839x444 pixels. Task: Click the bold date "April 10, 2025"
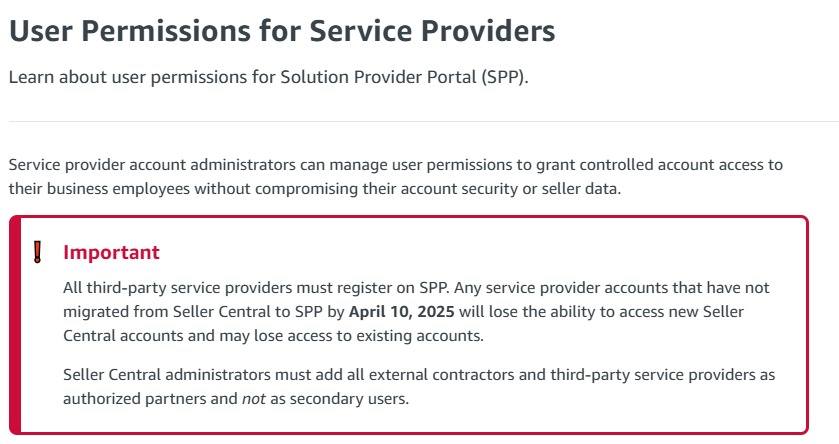click(x=401, y=311)
